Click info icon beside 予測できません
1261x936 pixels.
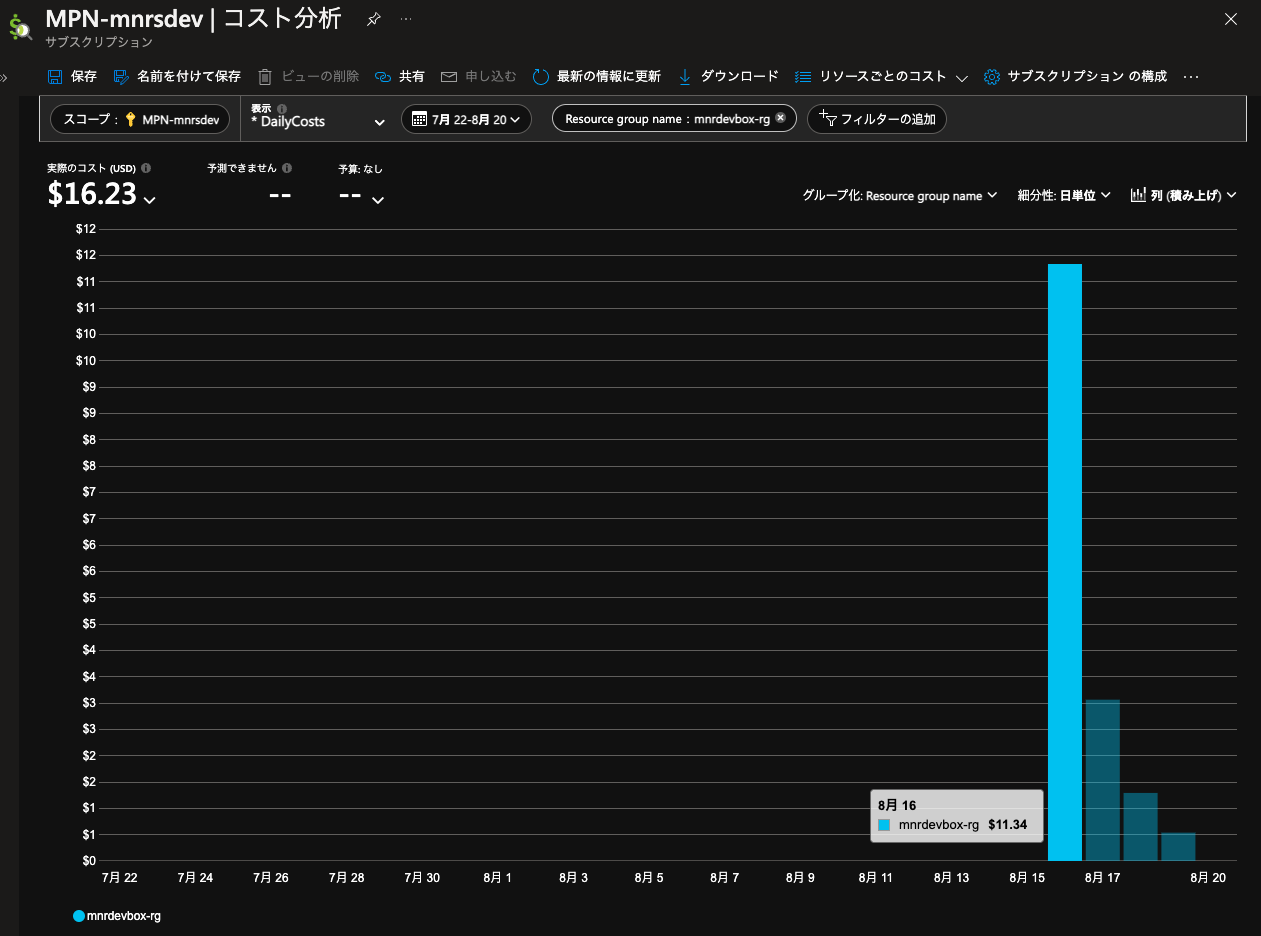[287, 168]
